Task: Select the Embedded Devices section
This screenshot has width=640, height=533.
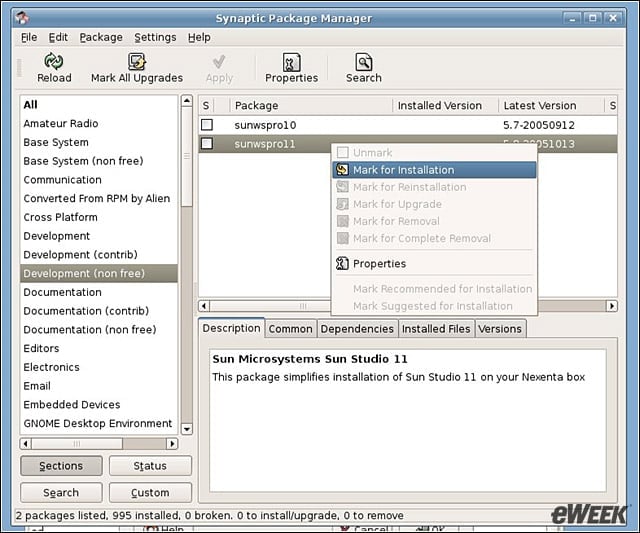Action: pyautogui.click(x=99, y=405)
